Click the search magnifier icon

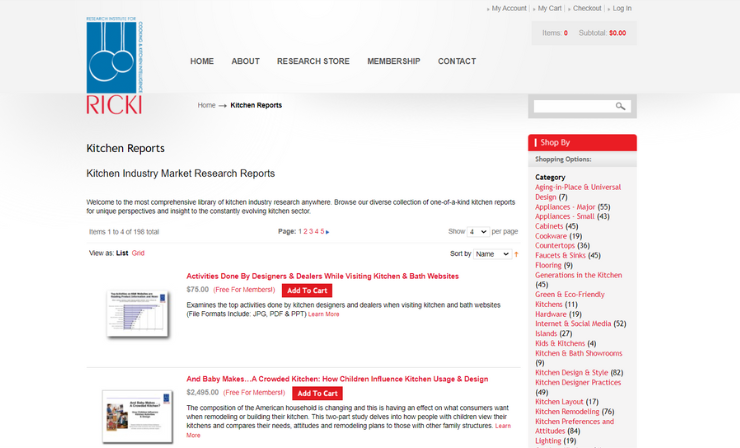click(620, 106)
